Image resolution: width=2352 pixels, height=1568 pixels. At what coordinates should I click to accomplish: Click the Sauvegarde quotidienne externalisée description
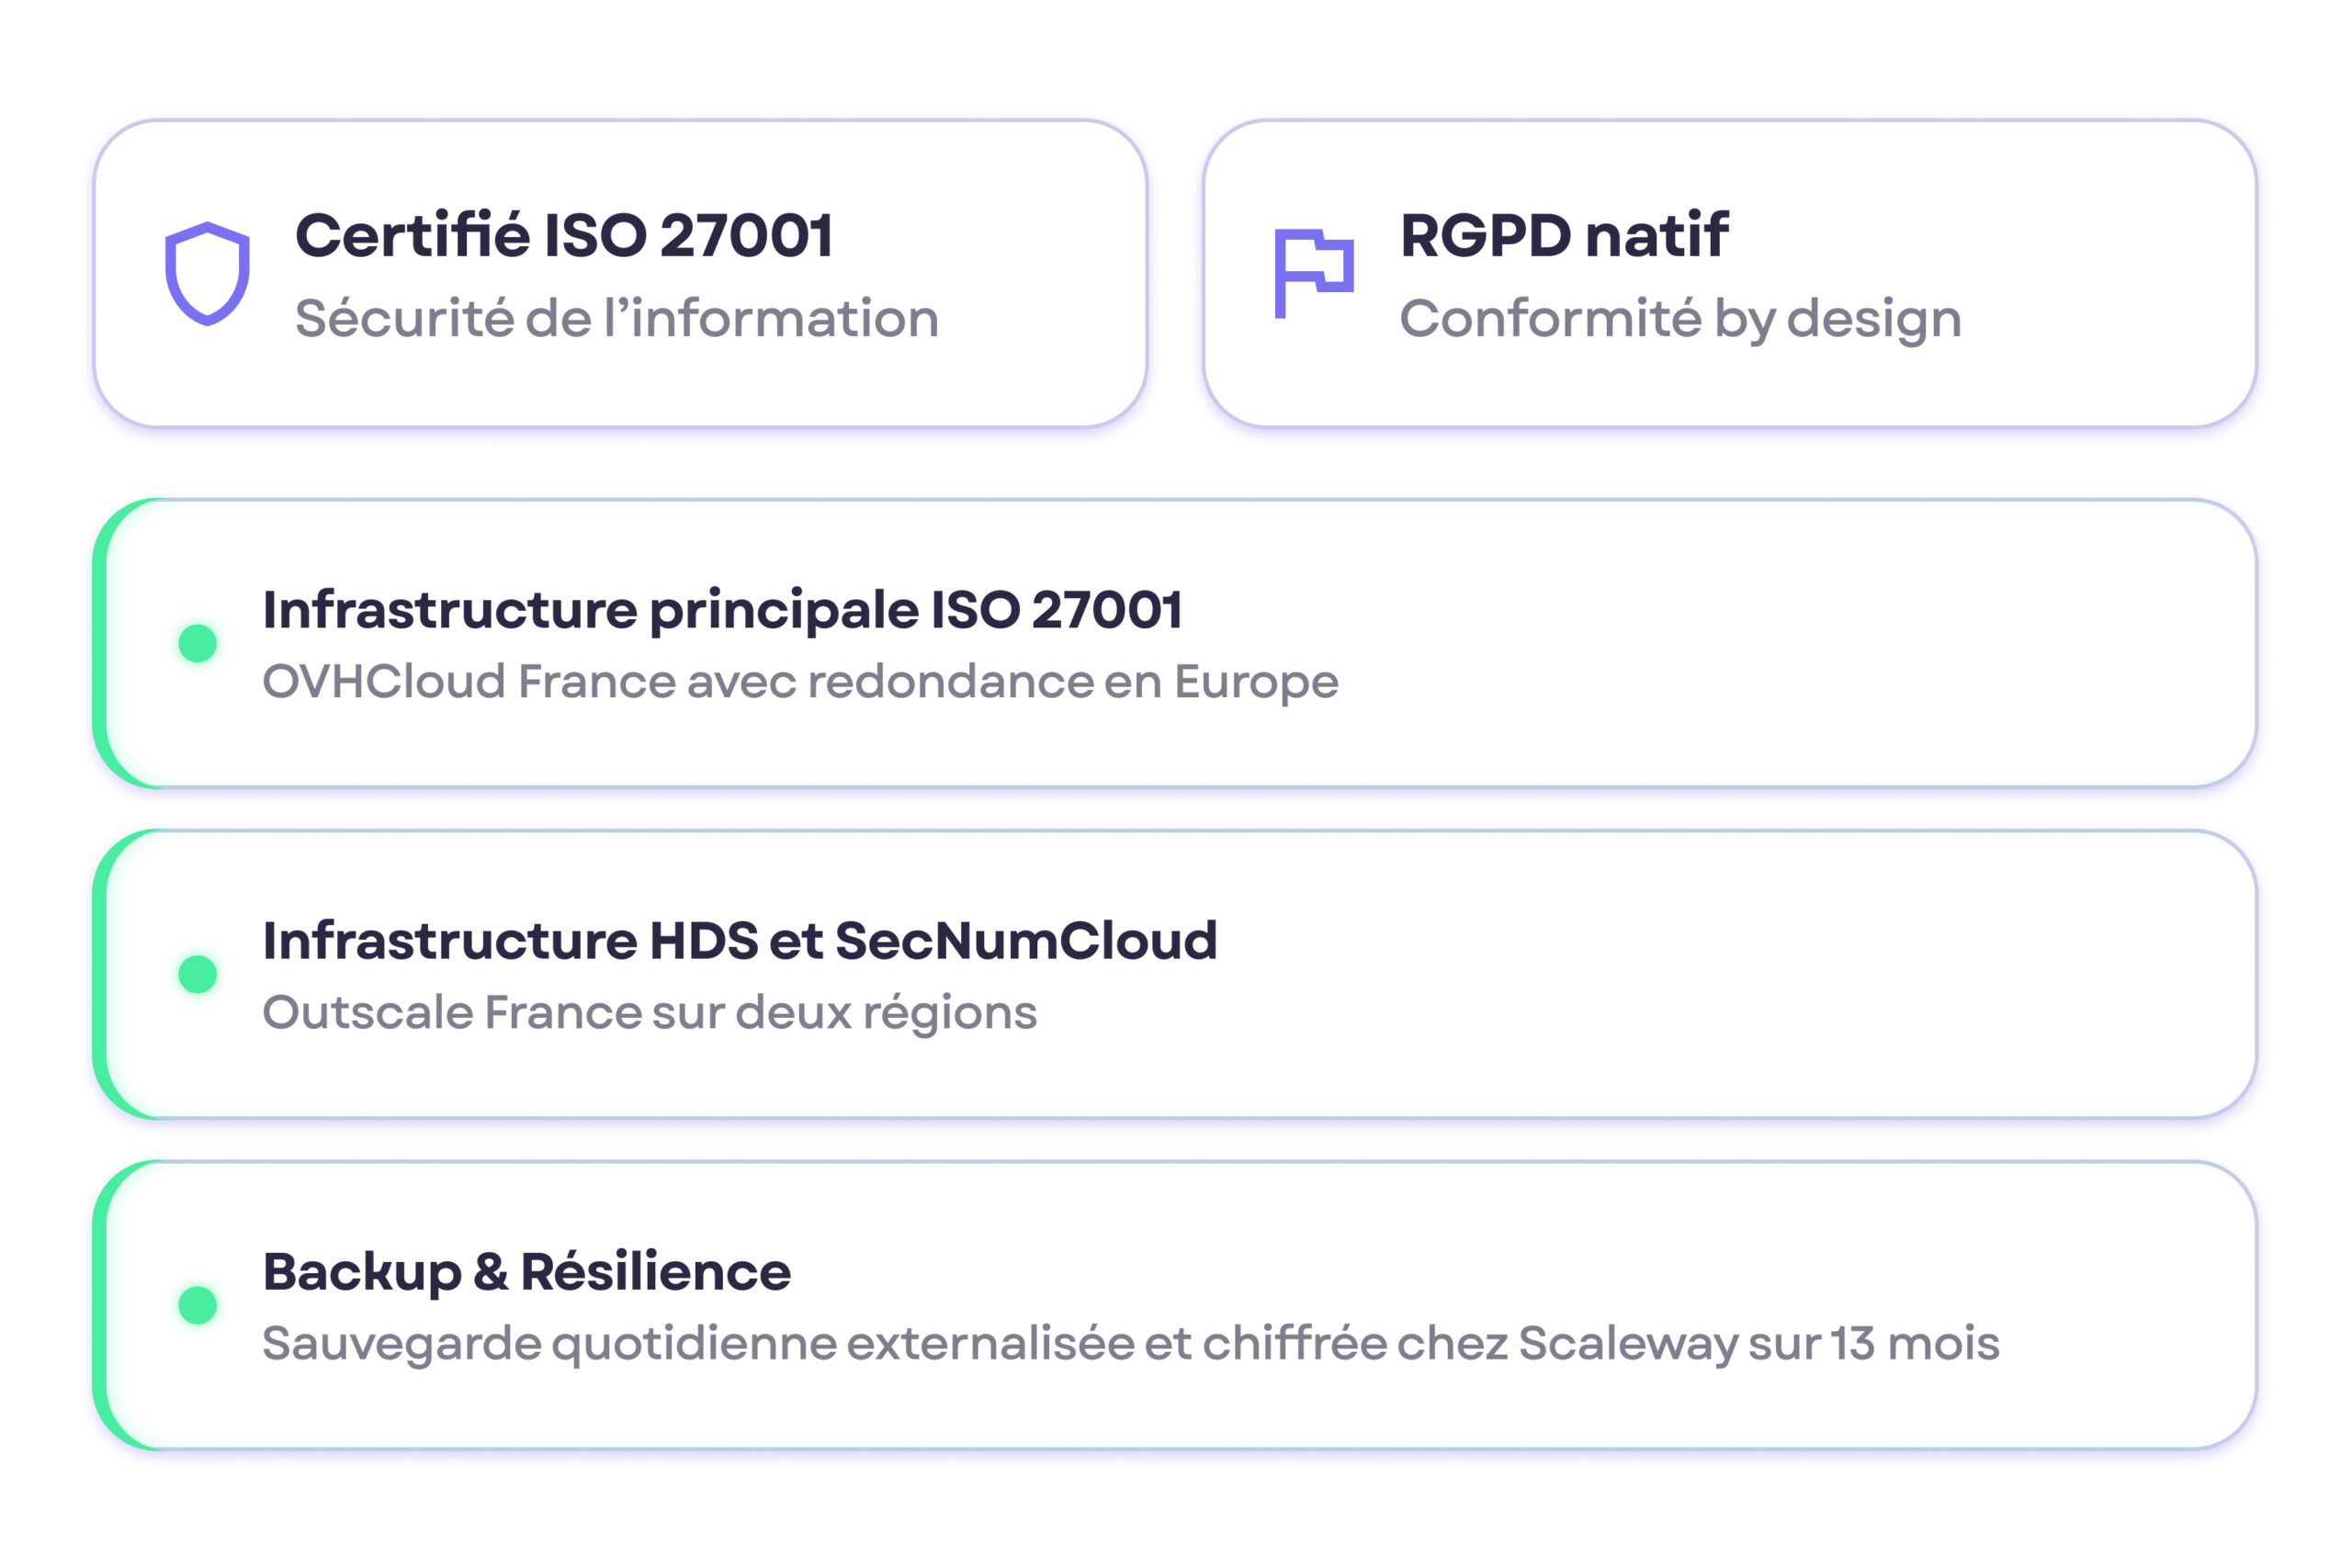[x=1130, y=1344]
